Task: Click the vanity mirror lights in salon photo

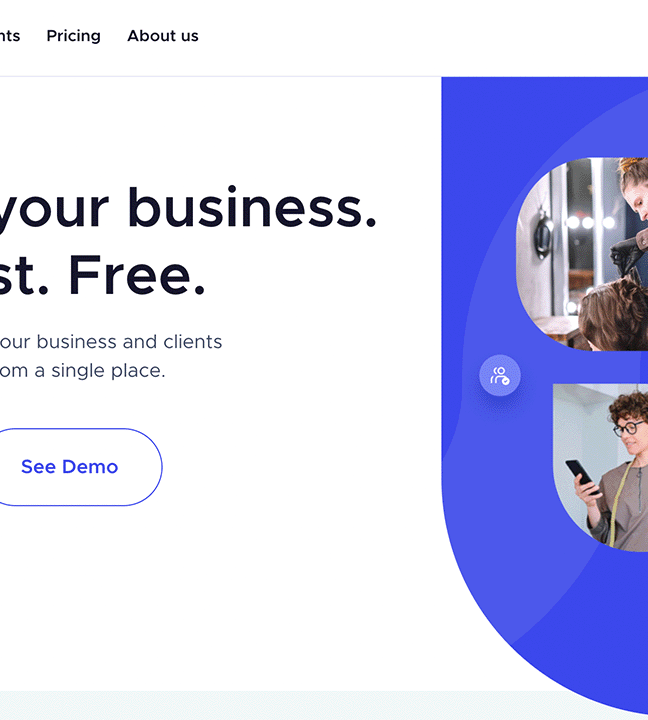Action: point(590,222)
